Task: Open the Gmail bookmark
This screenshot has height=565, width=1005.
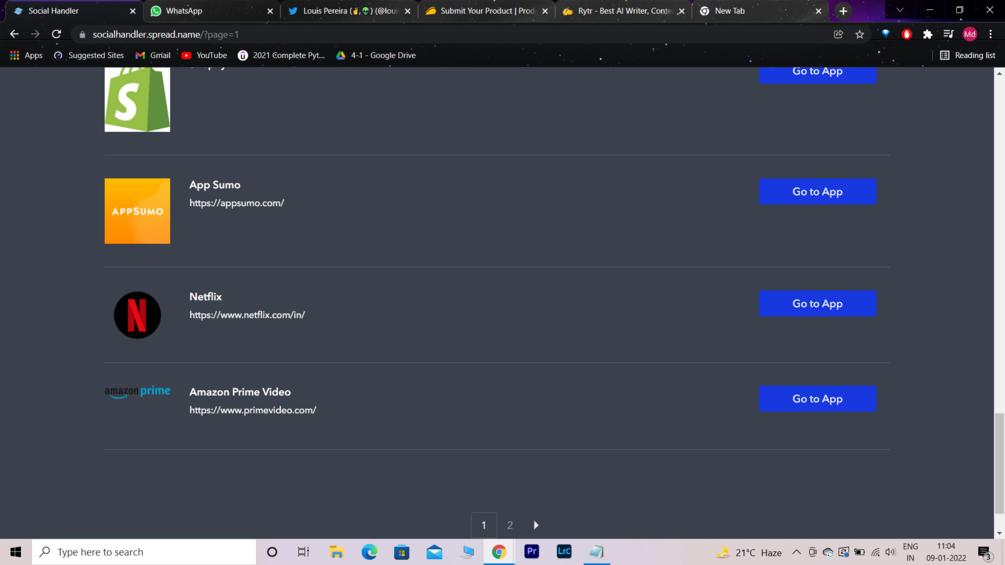Action: tap(153, 55)
